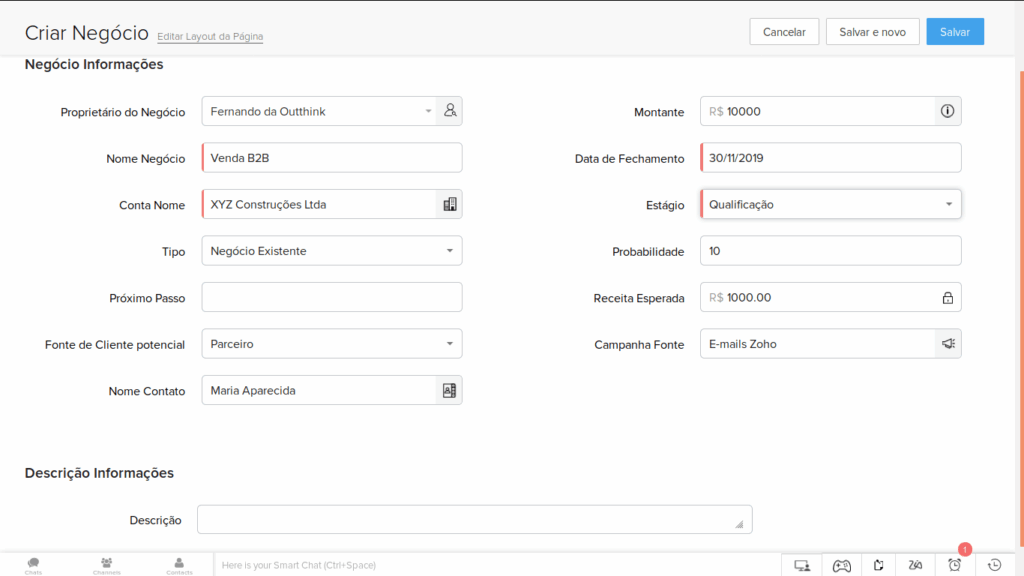Open campaign lookup megaphone icon
Image resolution: width=1024 pixels, height=576 pixels.
[x=948, y=344]
